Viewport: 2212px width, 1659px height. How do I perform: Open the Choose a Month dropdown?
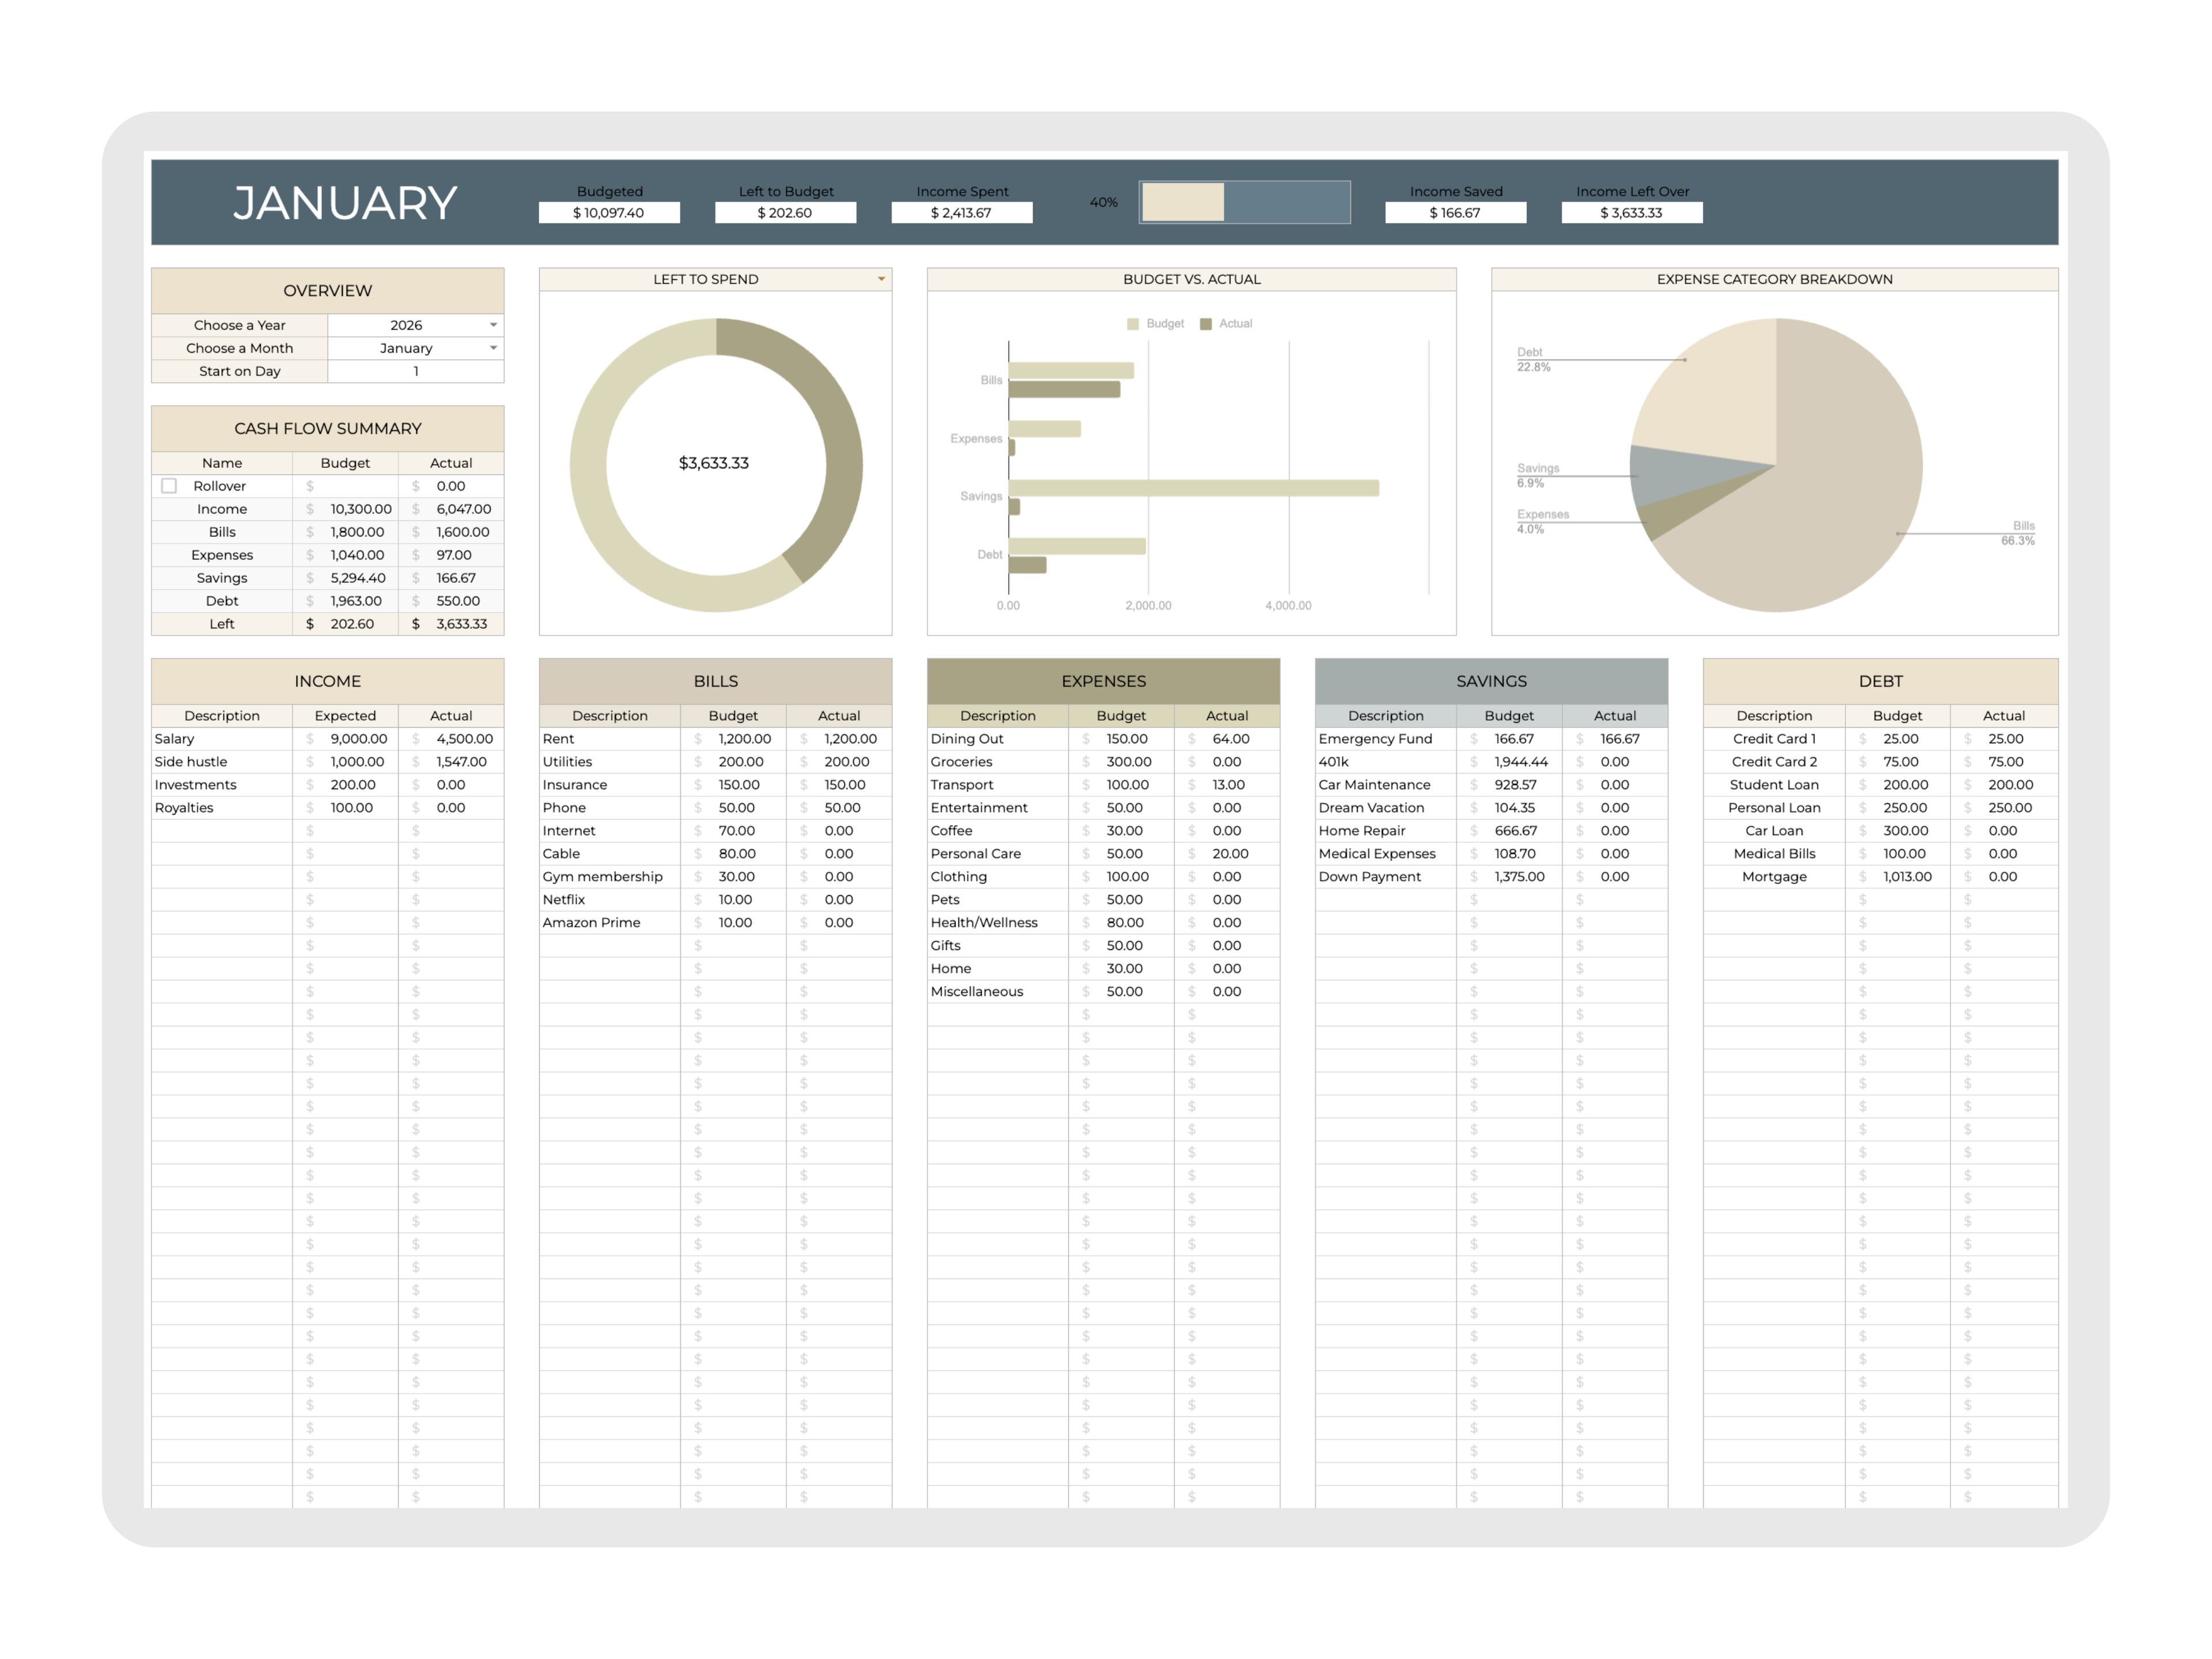coord(493,348)
